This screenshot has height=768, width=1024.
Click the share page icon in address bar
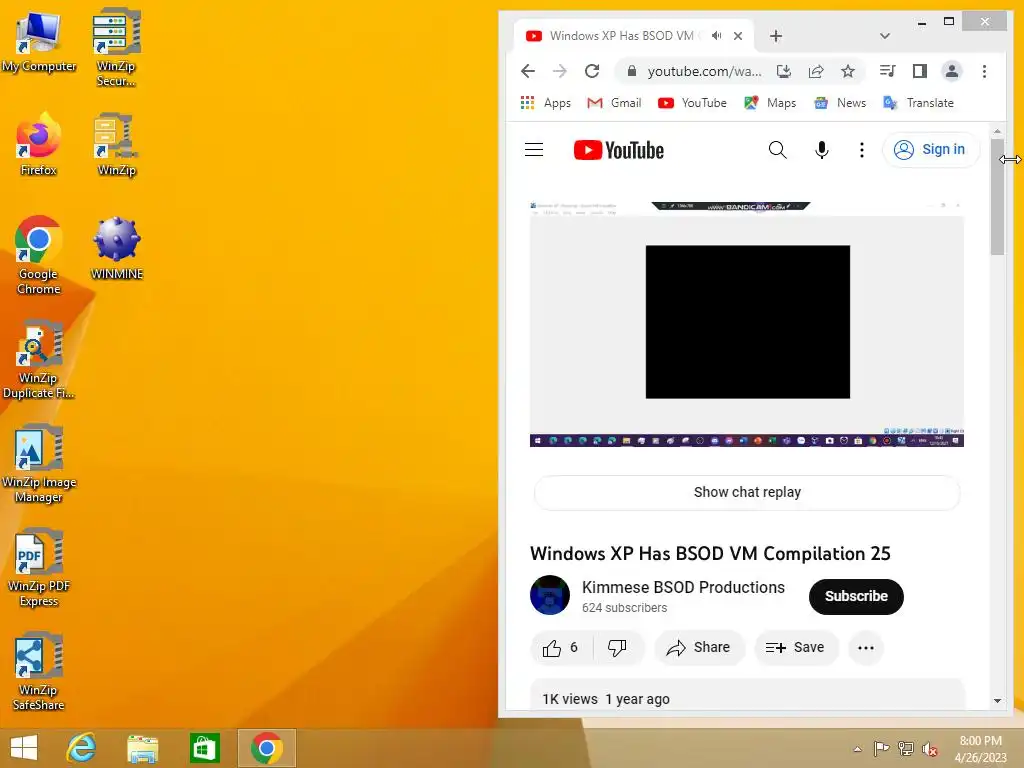click(816, 71)
